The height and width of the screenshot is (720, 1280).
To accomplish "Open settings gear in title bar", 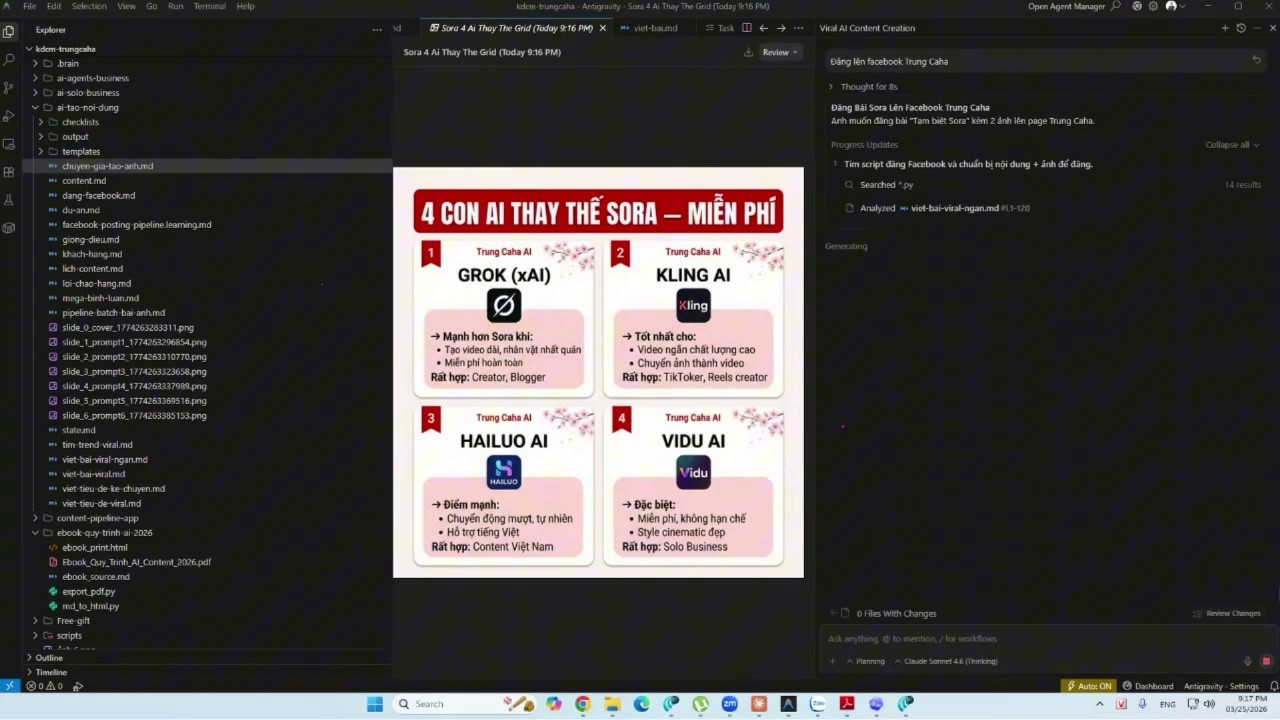I will pyautogui.click(x=1154, y=6).
